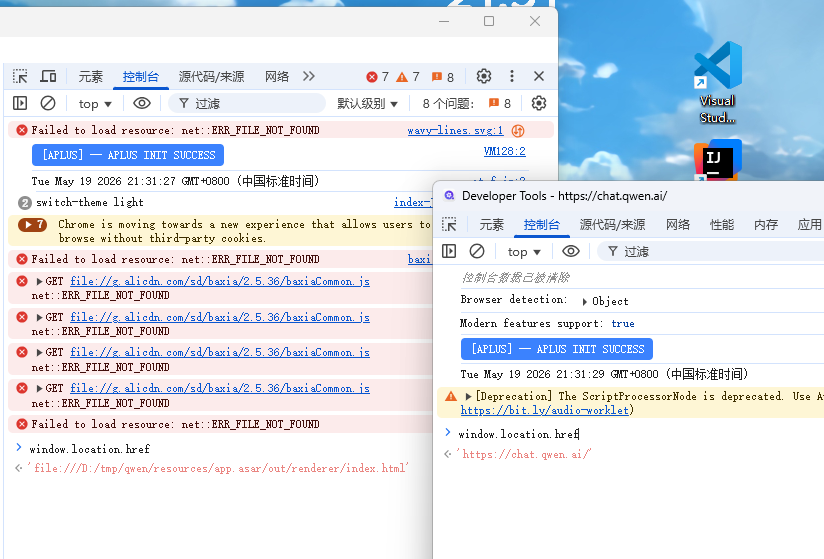Activate element picker in chat.qwen.ai DevTools
The image size is (824, 559).
[449, 225]
